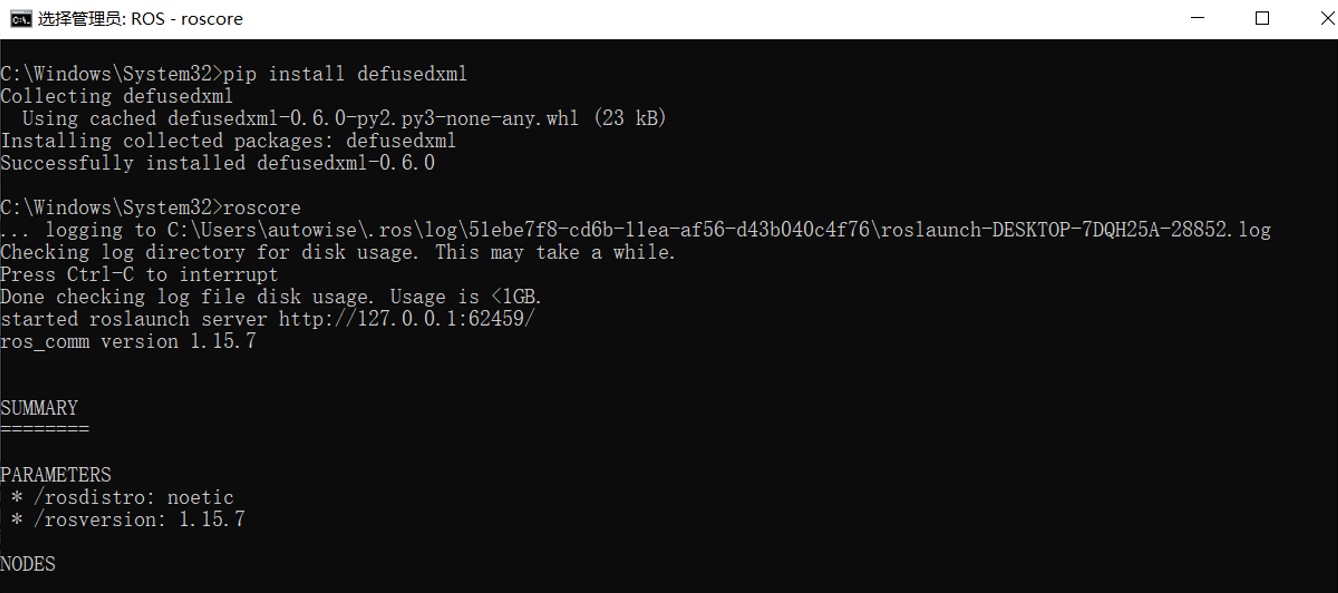Viewport: 1338px width, 593px height.
Task: Click the 'ros_comm version 1.15.7' line
Action: [128, 341]
